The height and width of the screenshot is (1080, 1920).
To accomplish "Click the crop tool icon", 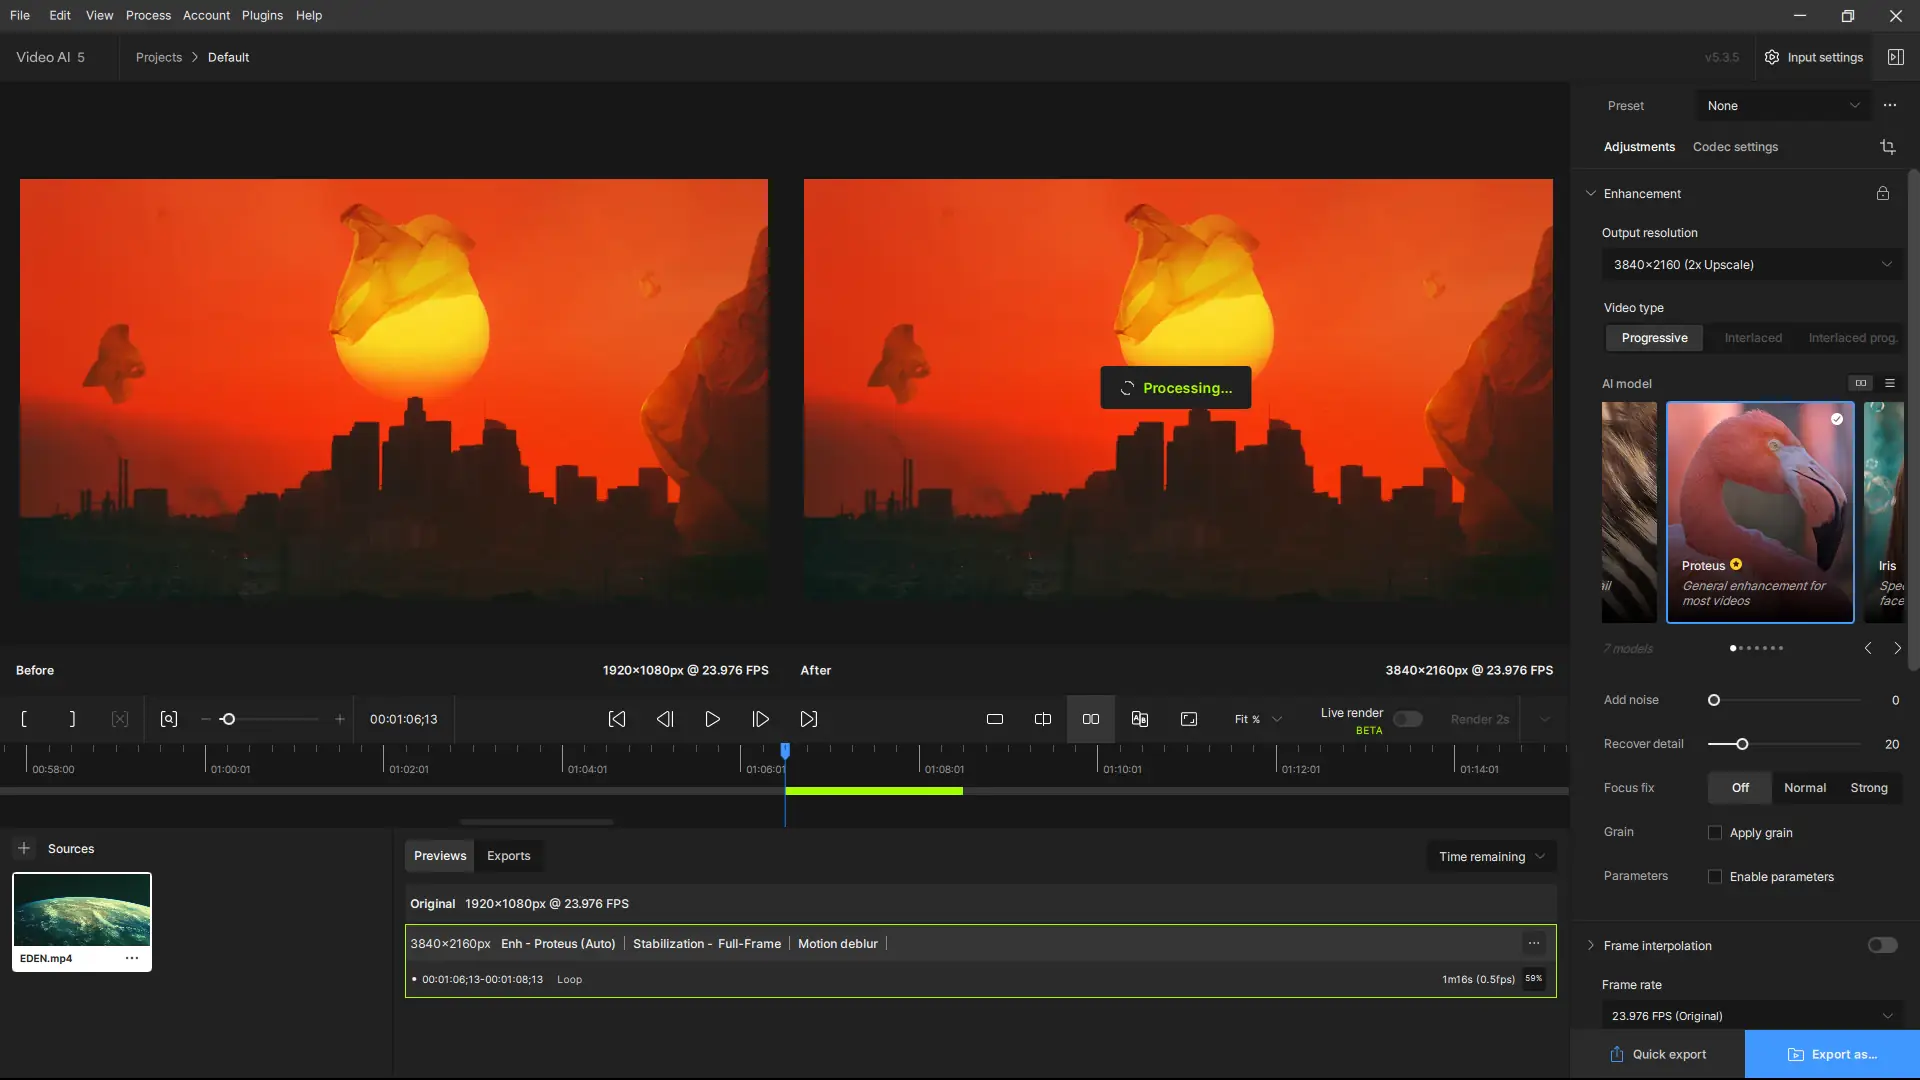I will coord(1887,147).
